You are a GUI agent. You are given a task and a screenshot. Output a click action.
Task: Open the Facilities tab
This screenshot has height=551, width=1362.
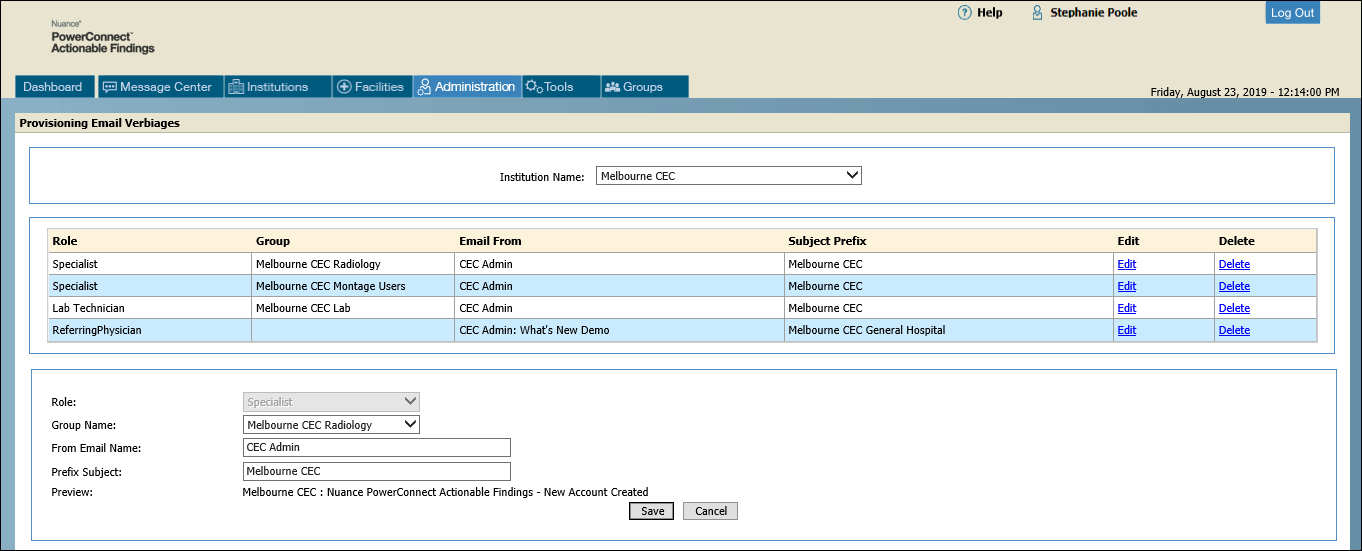coord(372,87)
